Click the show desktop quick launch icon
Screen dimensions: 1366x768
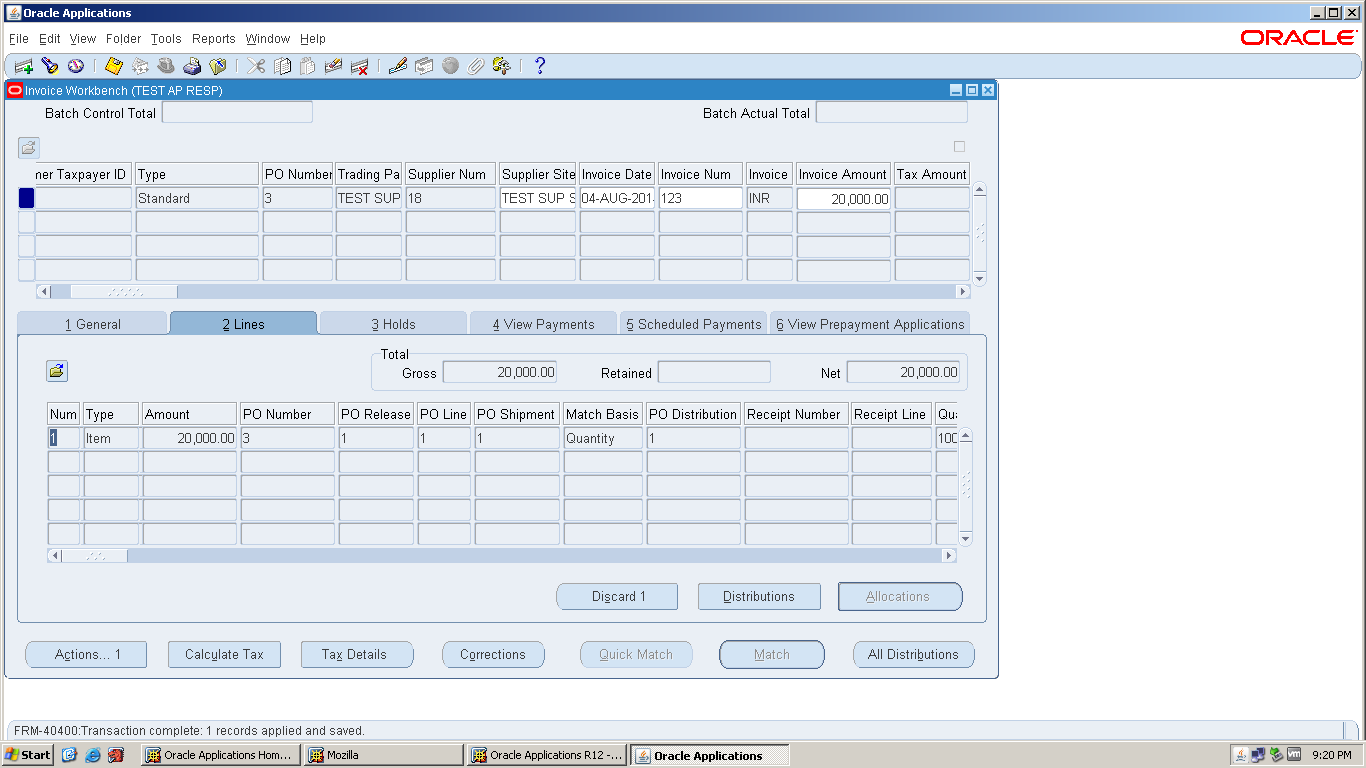(70, 755)
